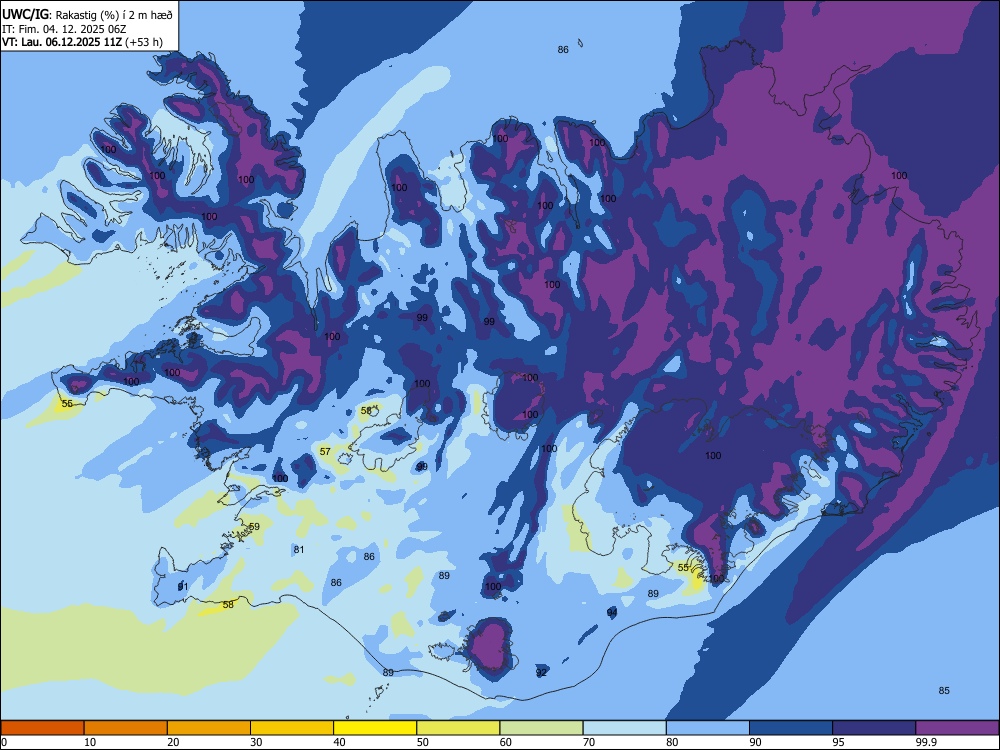The image size is (1000, 750).
Task: Click the title 'UWC/IG: Rakastig (%) í 2 m hæð'
Action: click(87, 15)
